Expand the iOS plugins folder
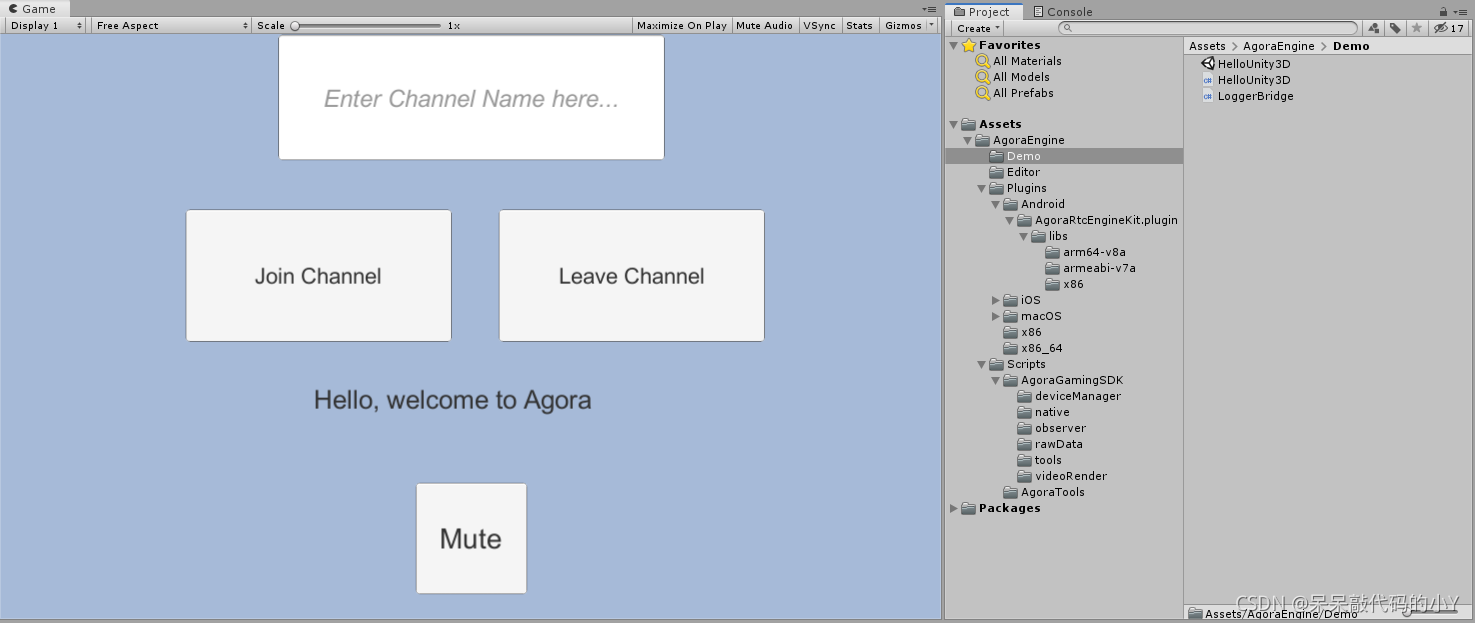 996,300
